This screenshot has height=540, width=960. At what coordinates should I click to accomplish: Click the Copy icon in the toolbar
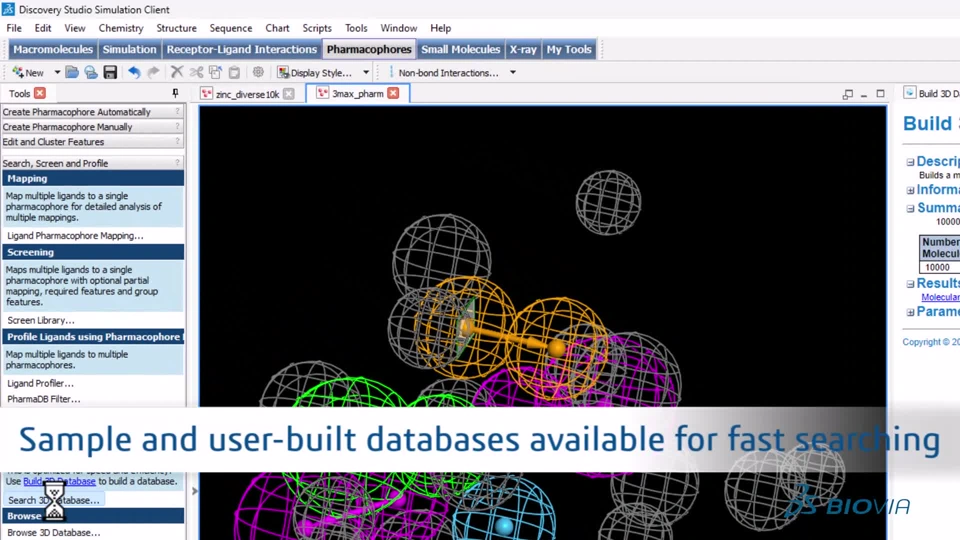(x=215, y=72)
